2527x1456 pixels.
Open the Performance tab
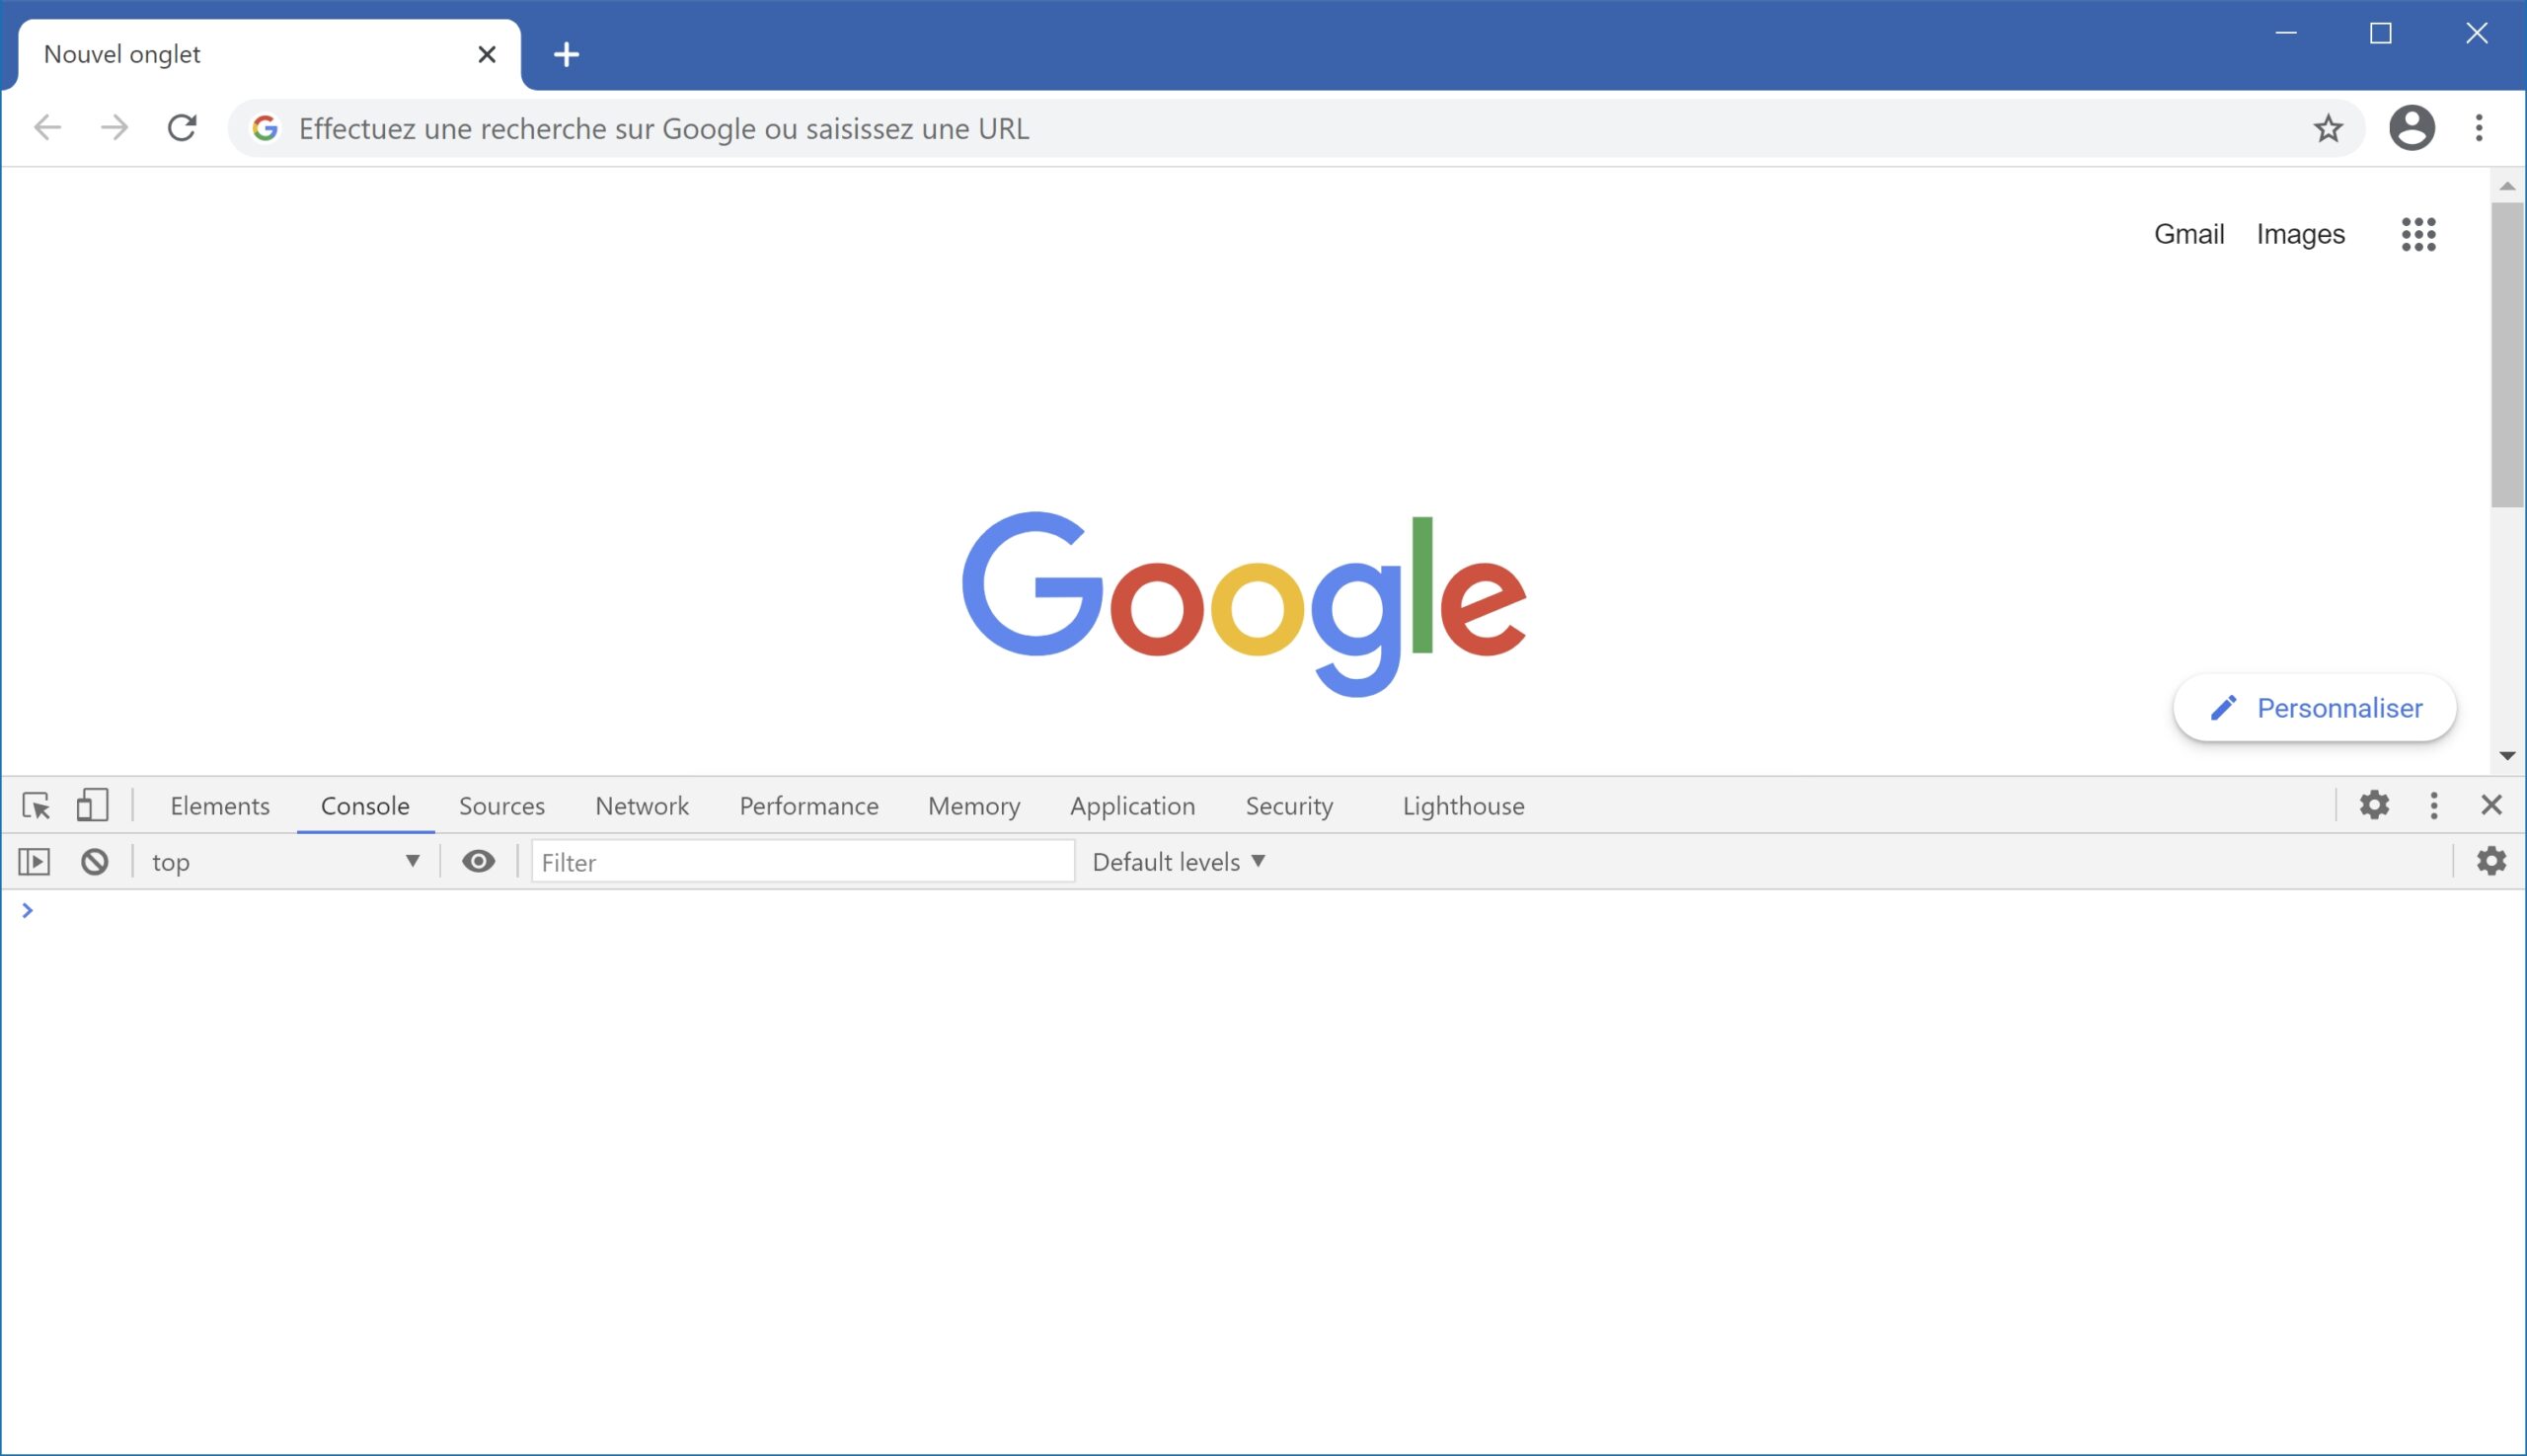(809, 805)
